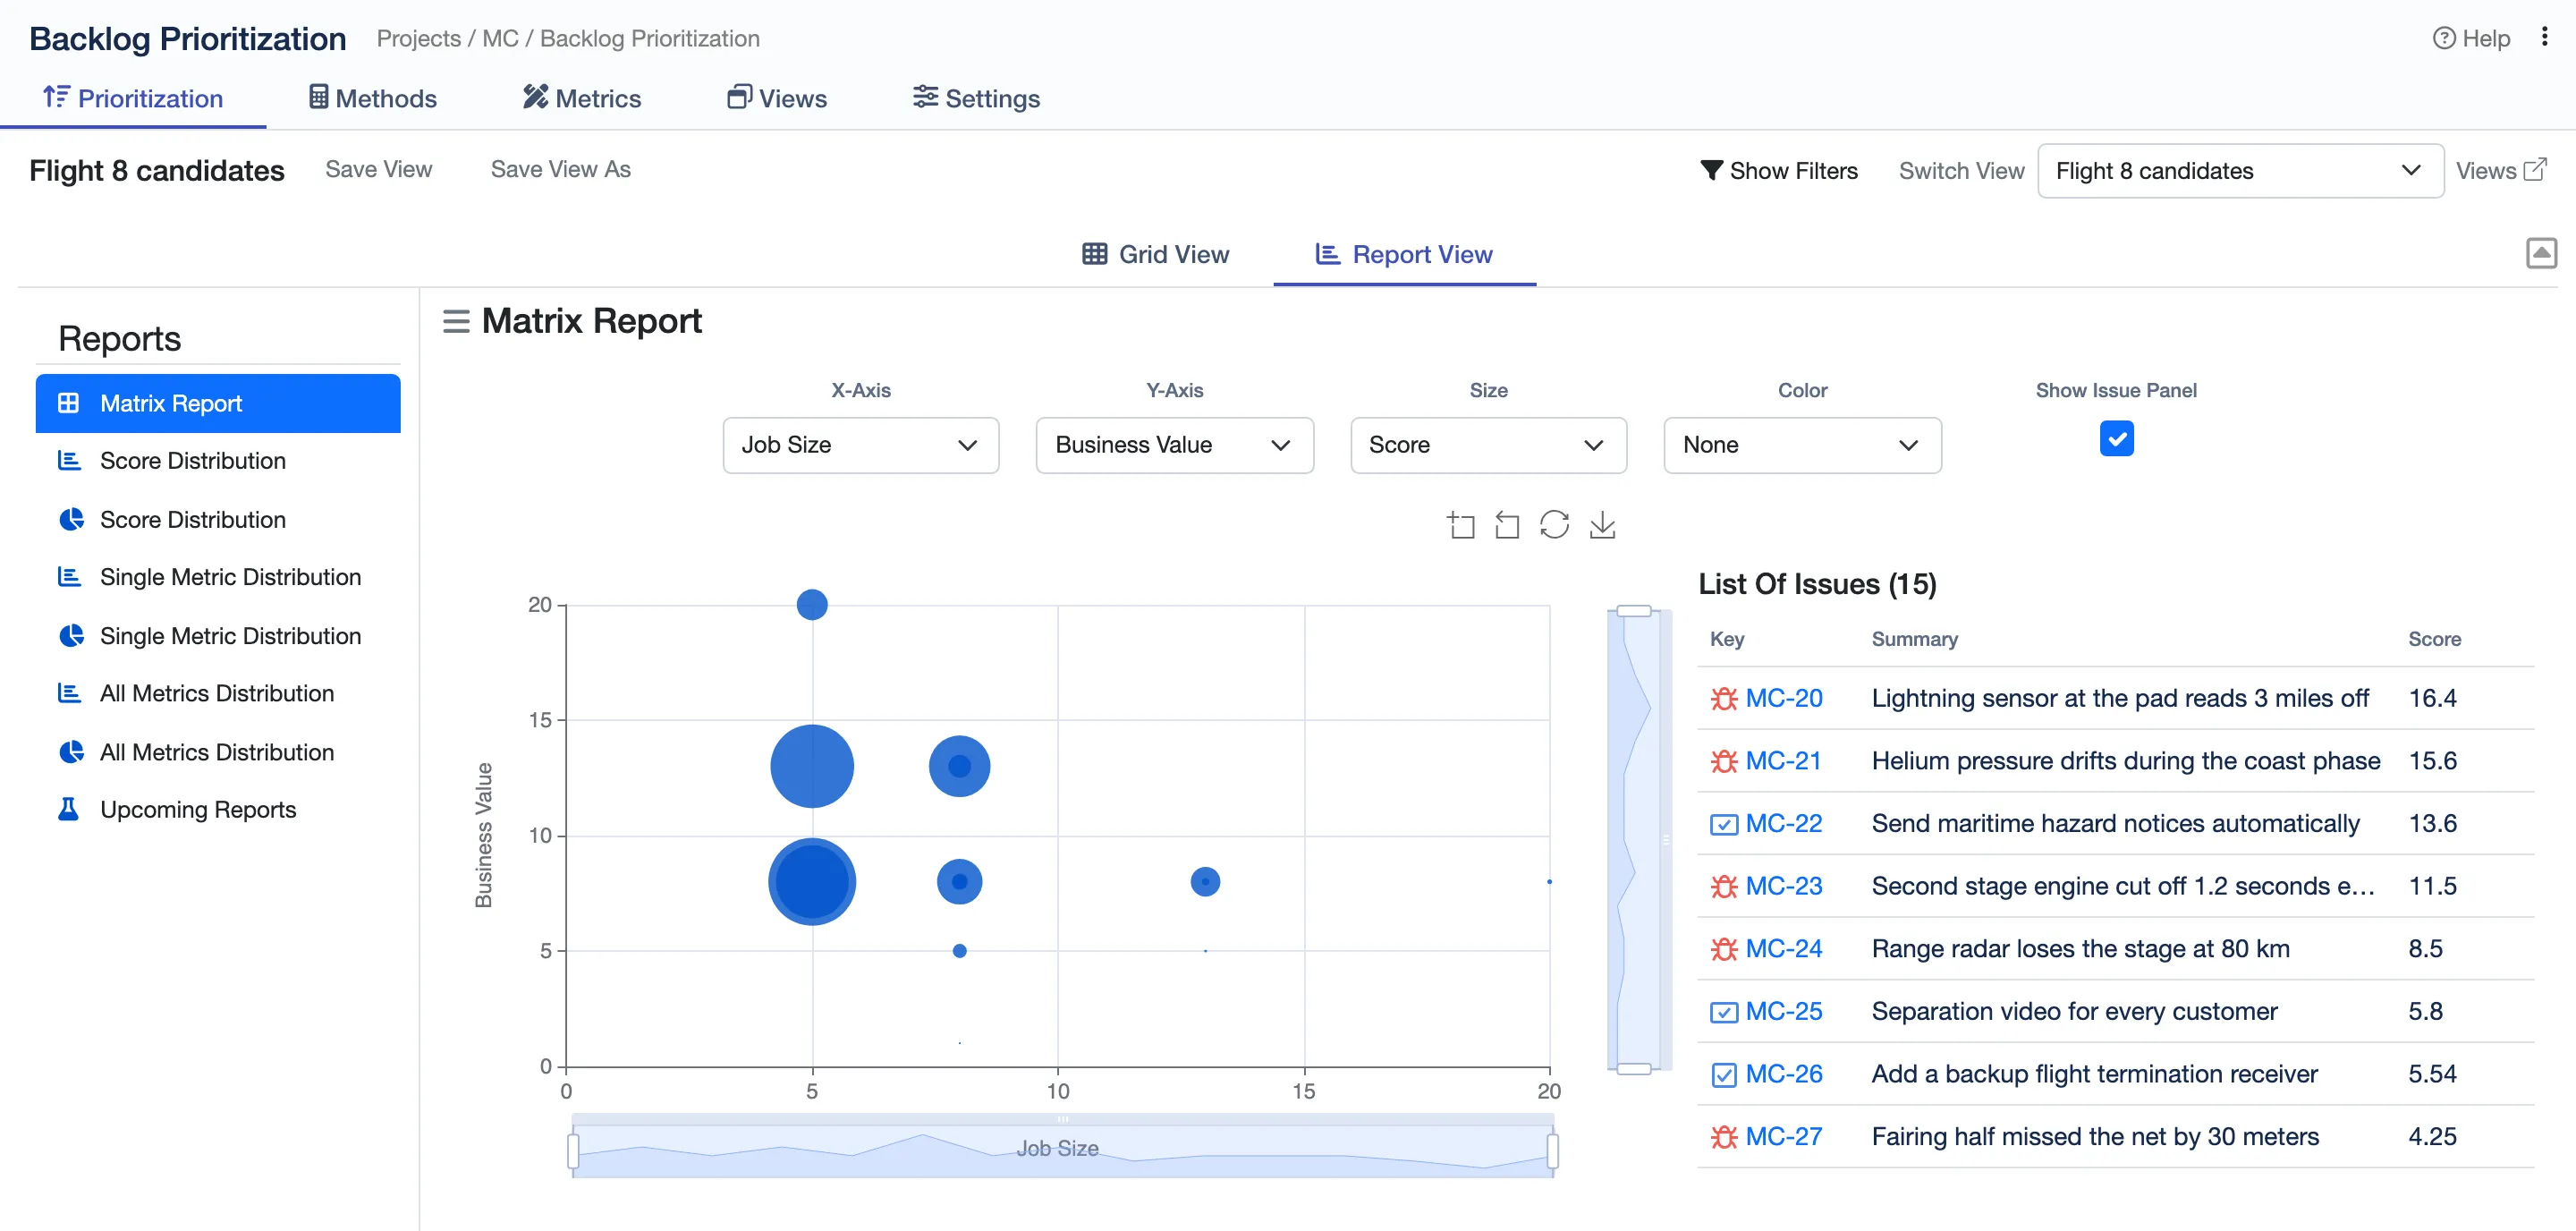2576x1231 pixels.
Task: Download the chart as image
Action: [x=1602, y=525]
